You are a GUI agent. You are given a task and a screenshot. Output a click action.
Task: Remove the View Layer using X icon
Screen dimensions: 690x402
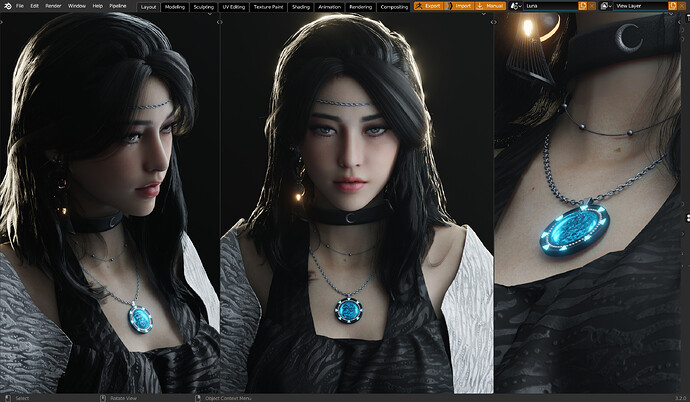pos(682,6)
